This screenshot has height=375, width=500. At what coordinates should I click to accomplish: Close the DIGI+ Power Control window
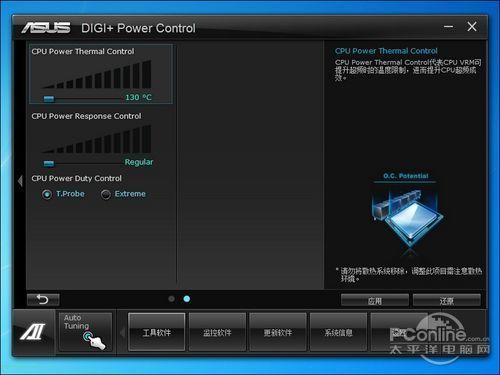[x=472, y=27]
